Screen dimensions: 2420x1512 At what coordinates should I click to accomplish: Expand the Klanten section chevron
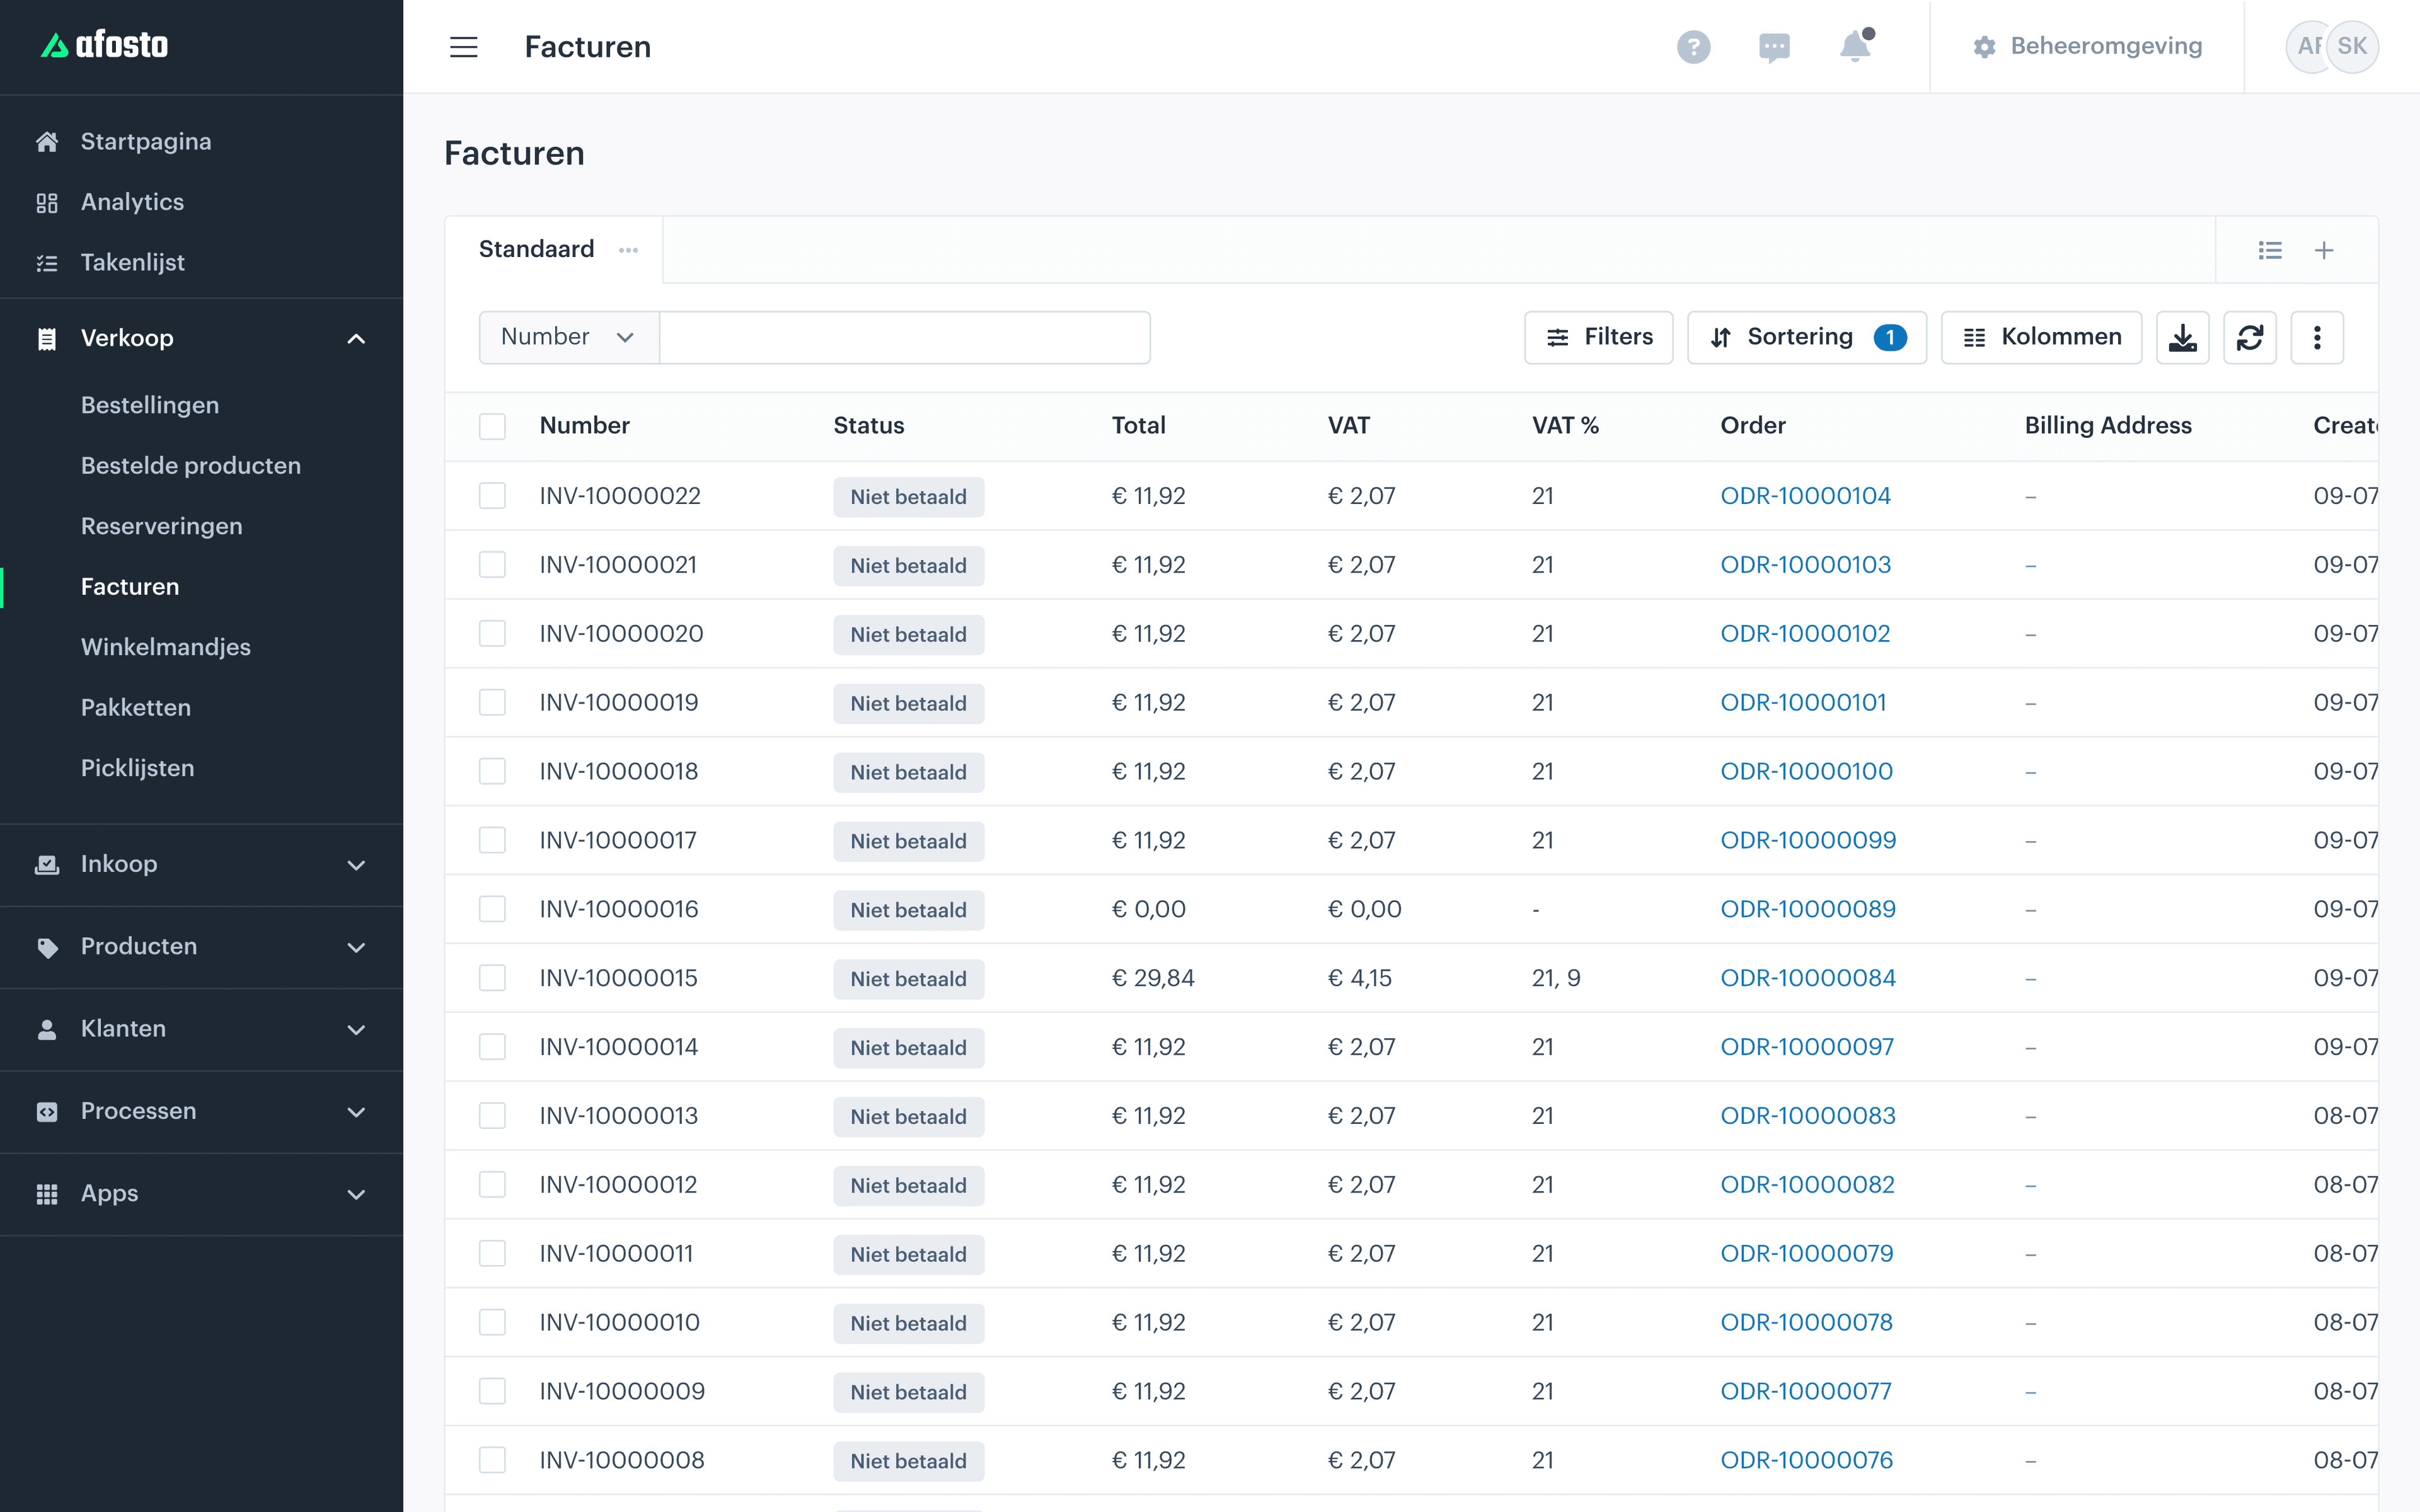point(356,1030)
